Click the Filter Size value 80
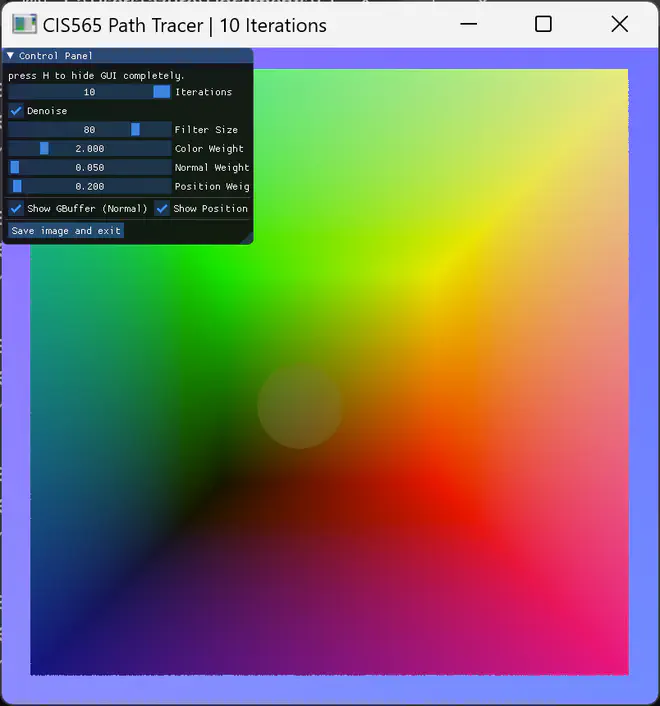 tap(89, 130)
